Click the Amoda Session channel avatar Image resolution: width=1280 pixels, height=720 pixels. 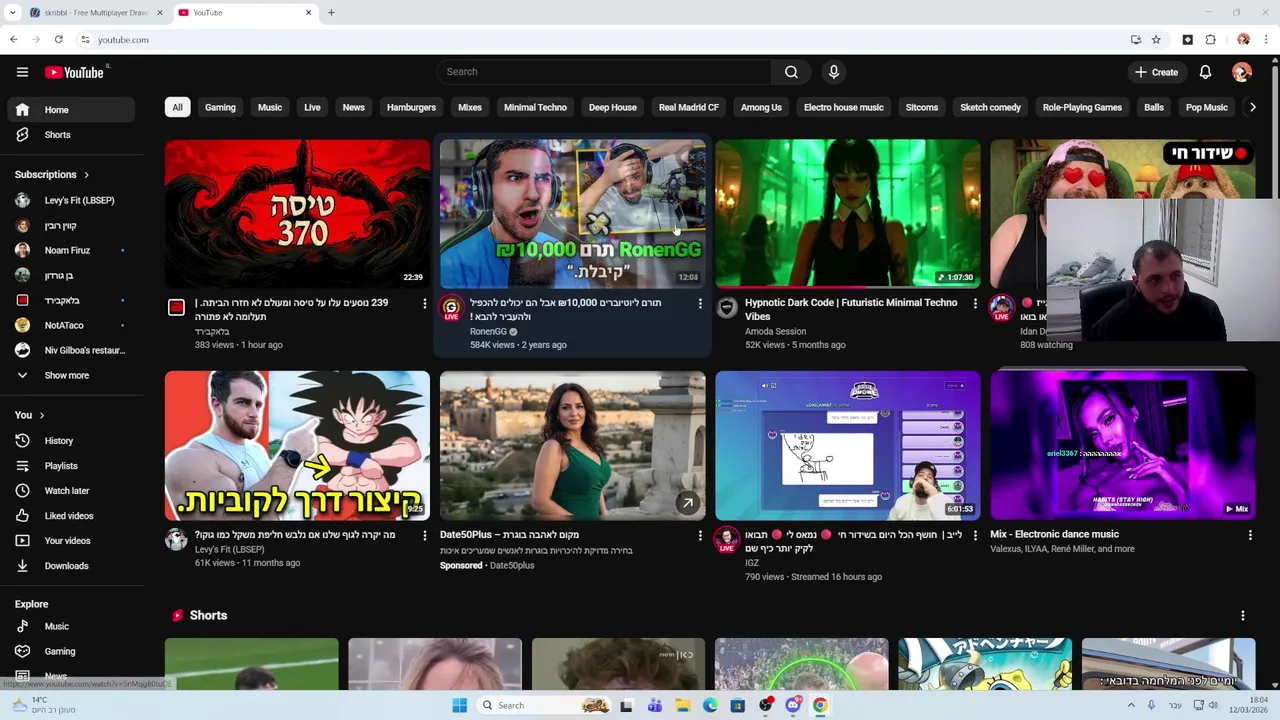(x=727, y=307)
